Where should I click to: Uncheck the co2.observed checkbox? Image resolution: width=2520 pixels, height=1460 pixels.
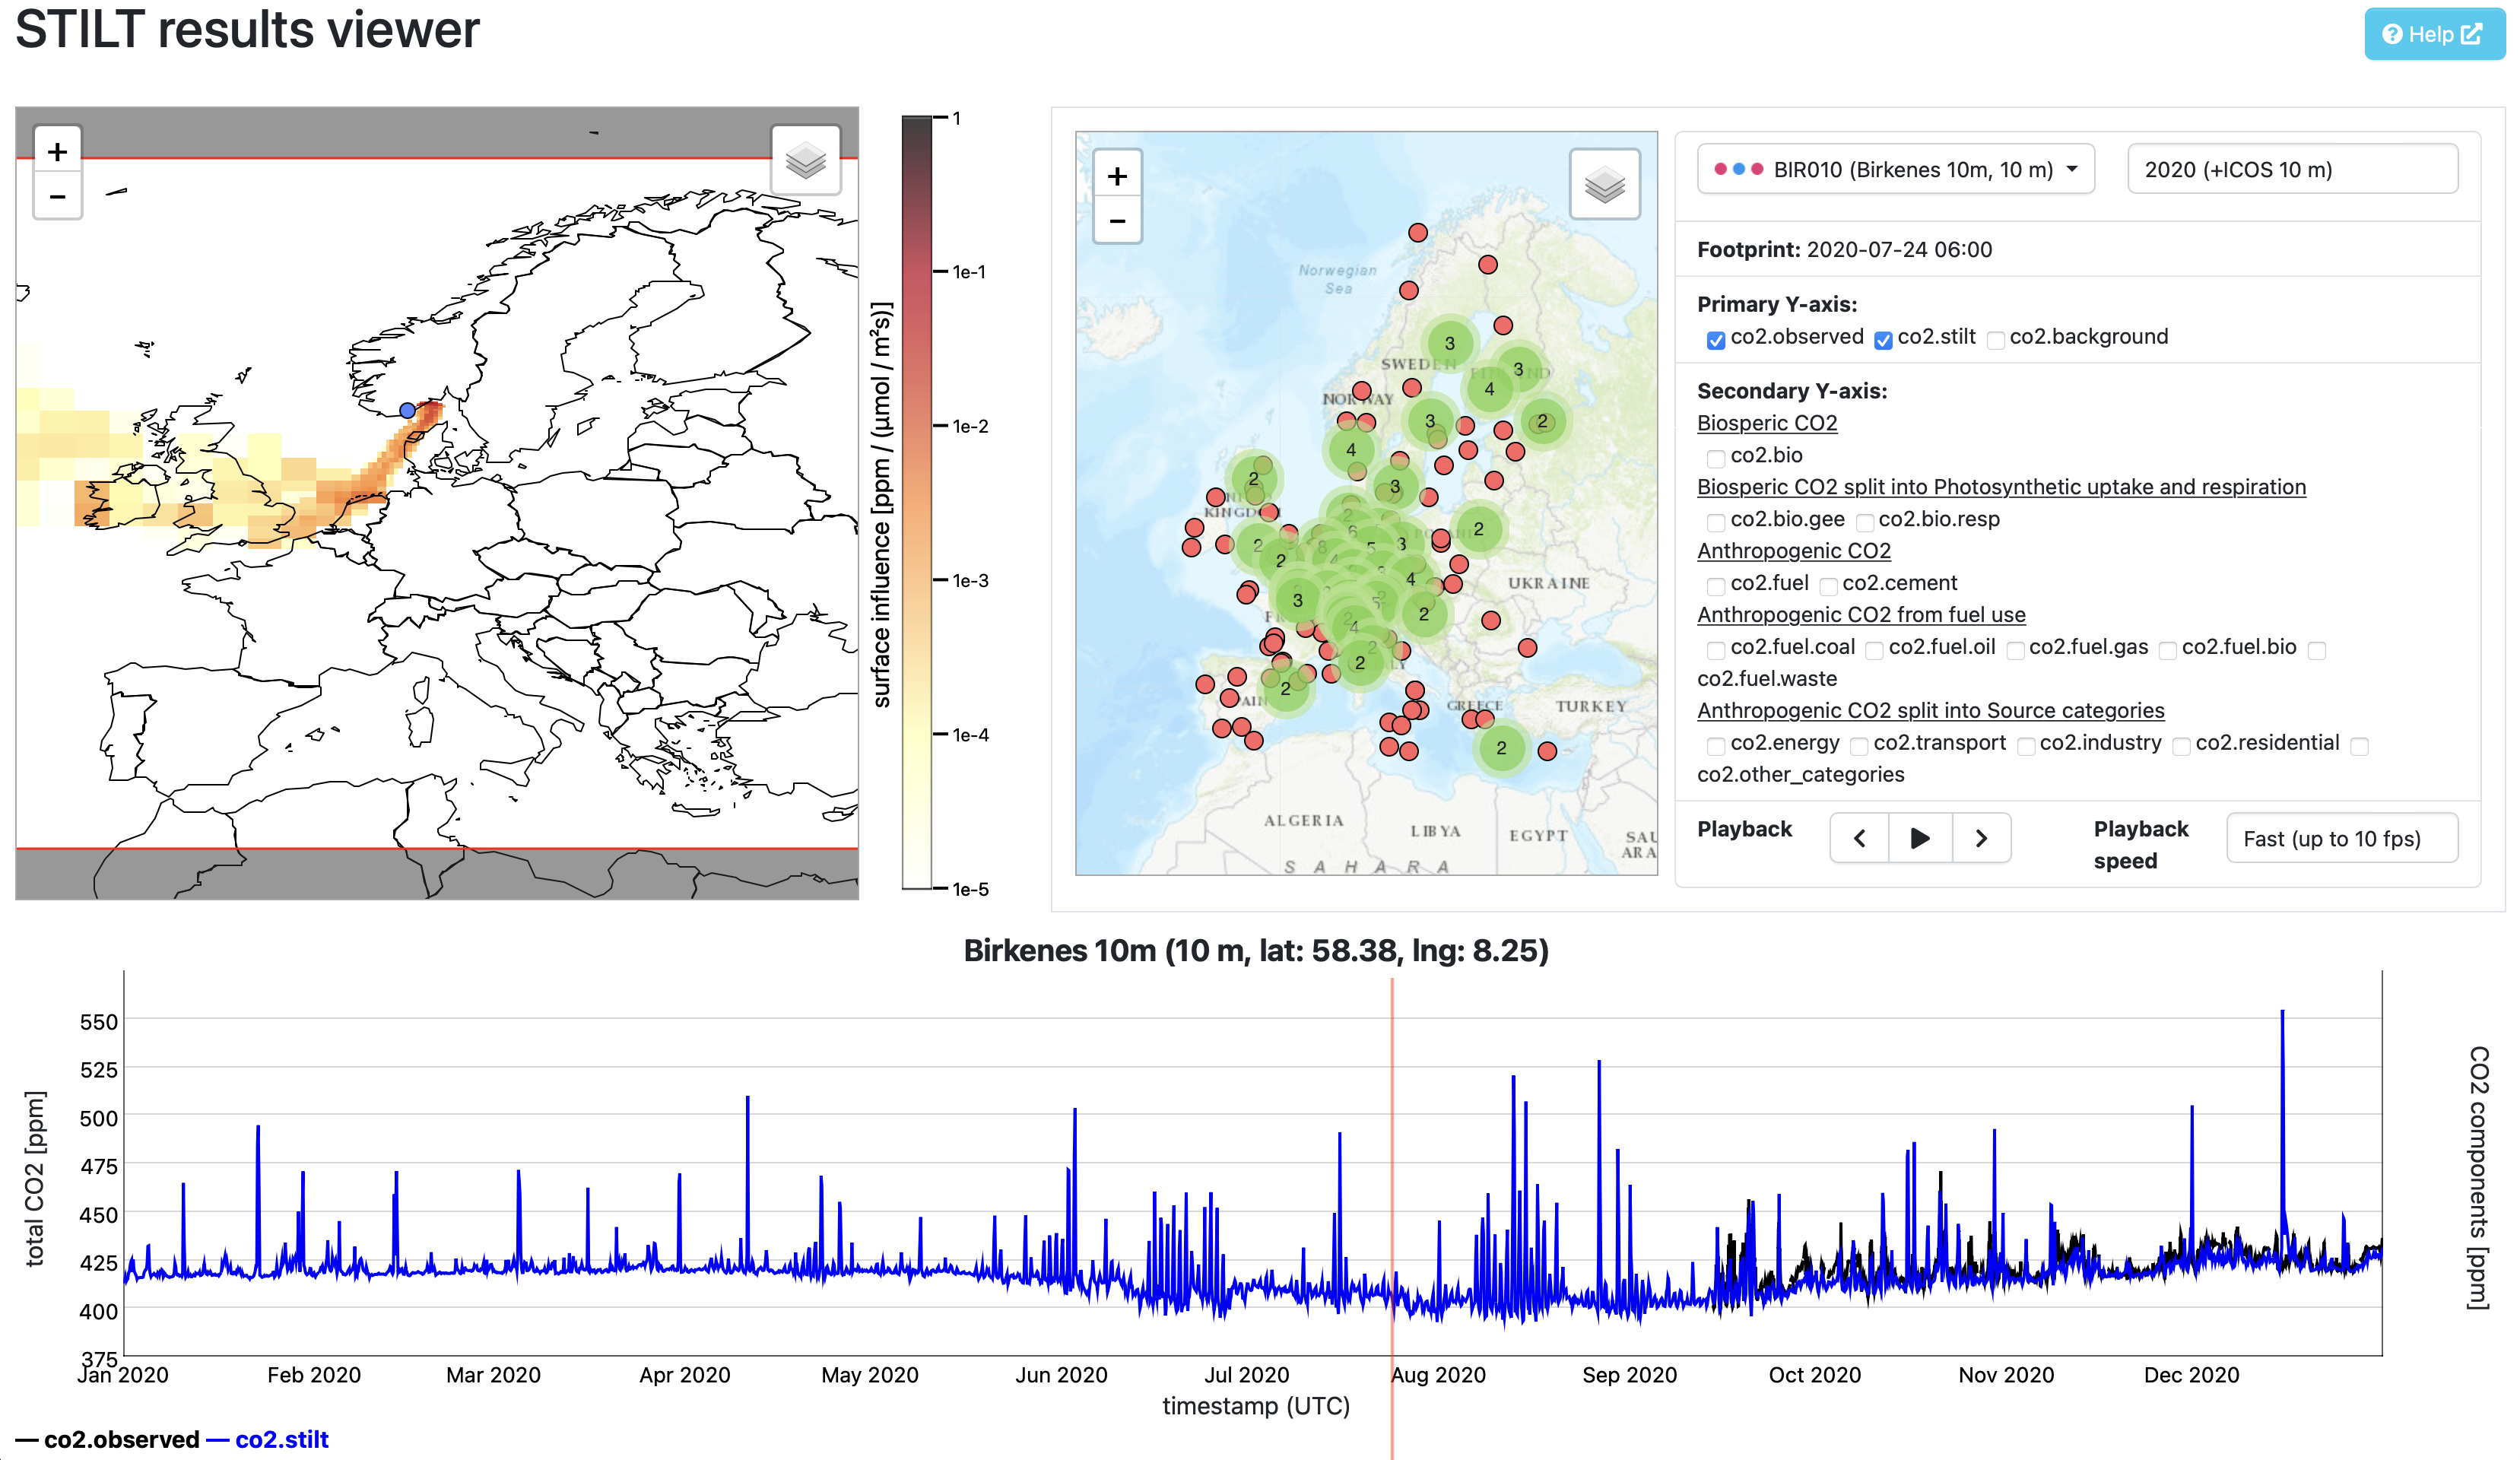pos(1716,340)
